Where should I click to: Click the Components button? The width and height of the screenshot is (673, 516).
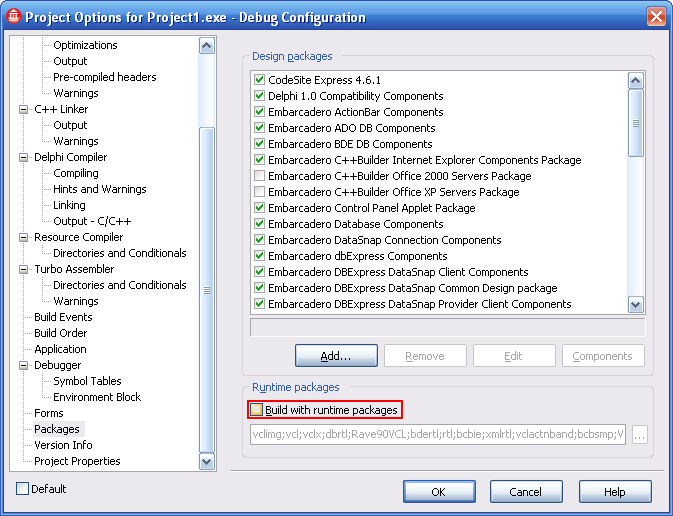603,356
